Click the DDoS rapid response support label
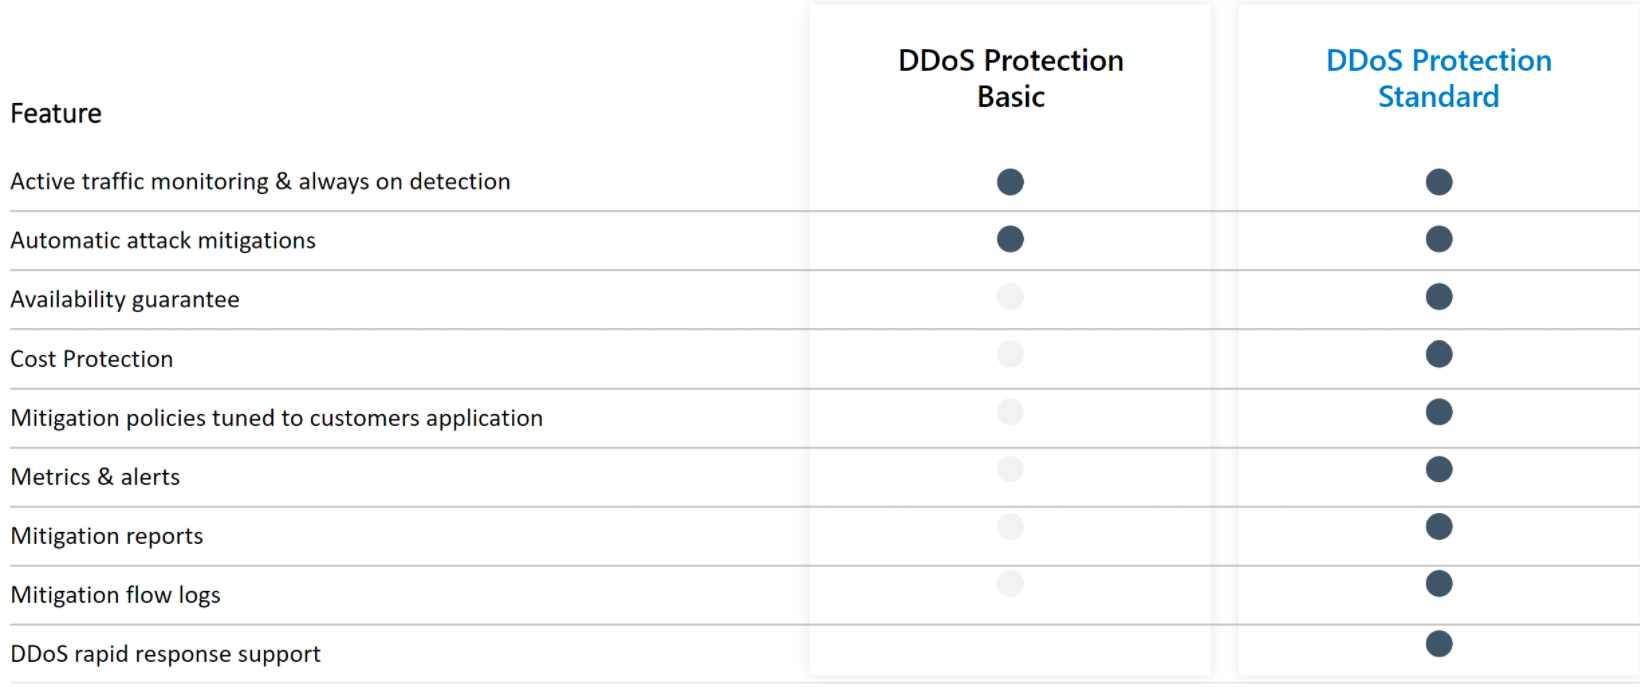Image resolution: width=1640 pixels, height=687 pixels. (x=165, y=654)
